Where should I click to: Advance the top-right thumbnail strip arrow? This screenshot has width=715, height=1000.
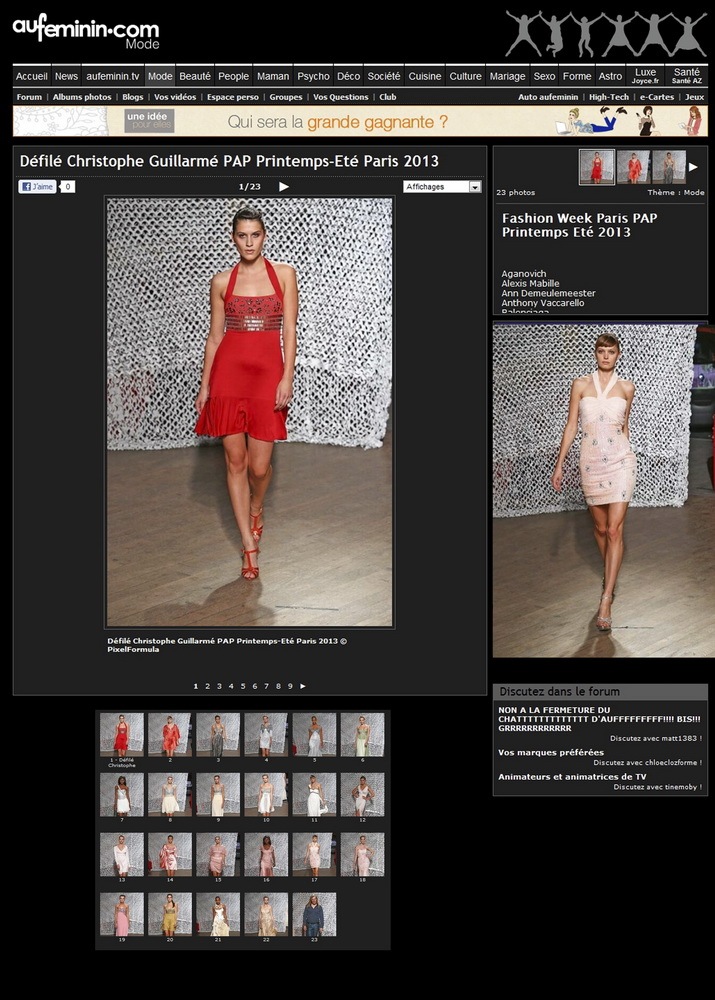click(693, 167)
